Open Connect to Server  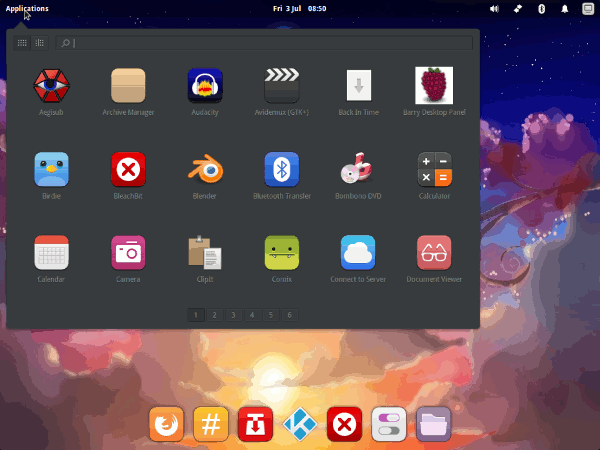click(358, 252)
